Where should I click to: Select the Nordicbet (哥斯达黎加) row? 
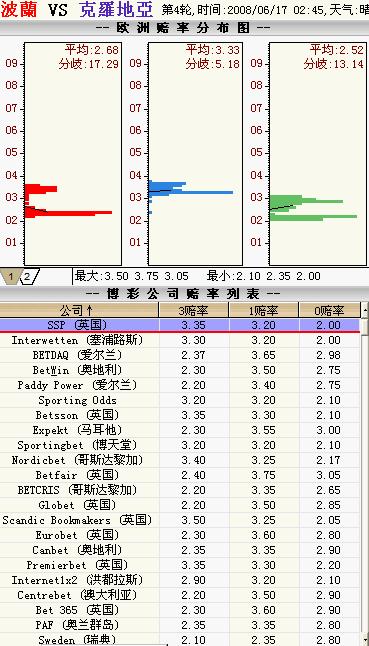pos(180,460)
